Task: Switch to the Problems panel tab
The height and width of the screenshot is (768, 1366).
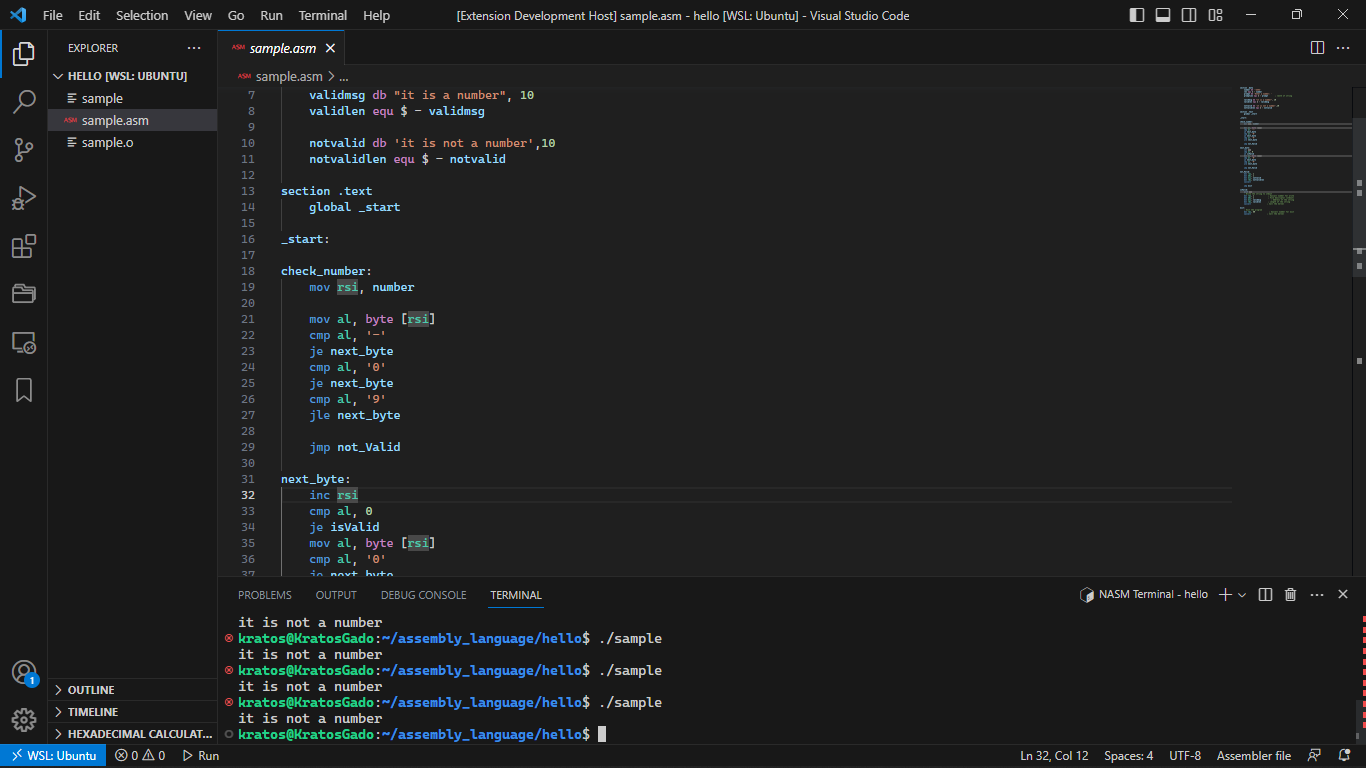Action: 265,595
